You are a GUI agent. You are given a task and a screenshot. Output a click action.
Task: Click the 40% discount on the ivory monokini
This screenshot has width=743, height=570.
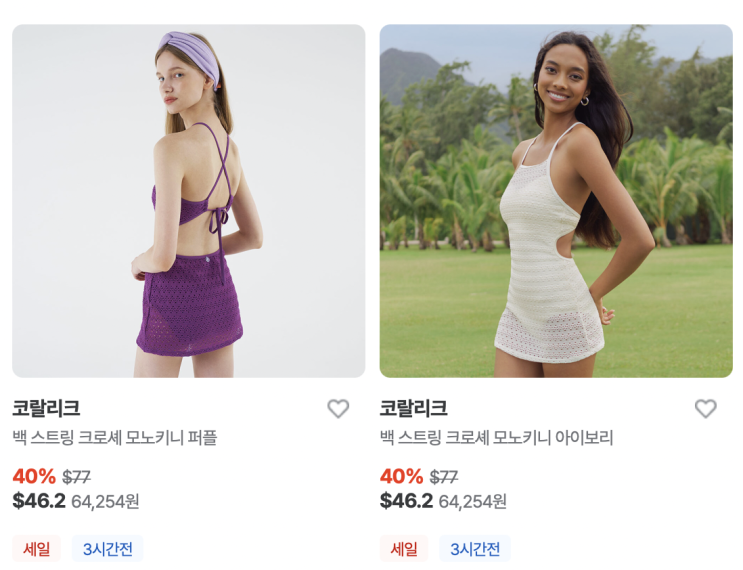tap(402, 476)
